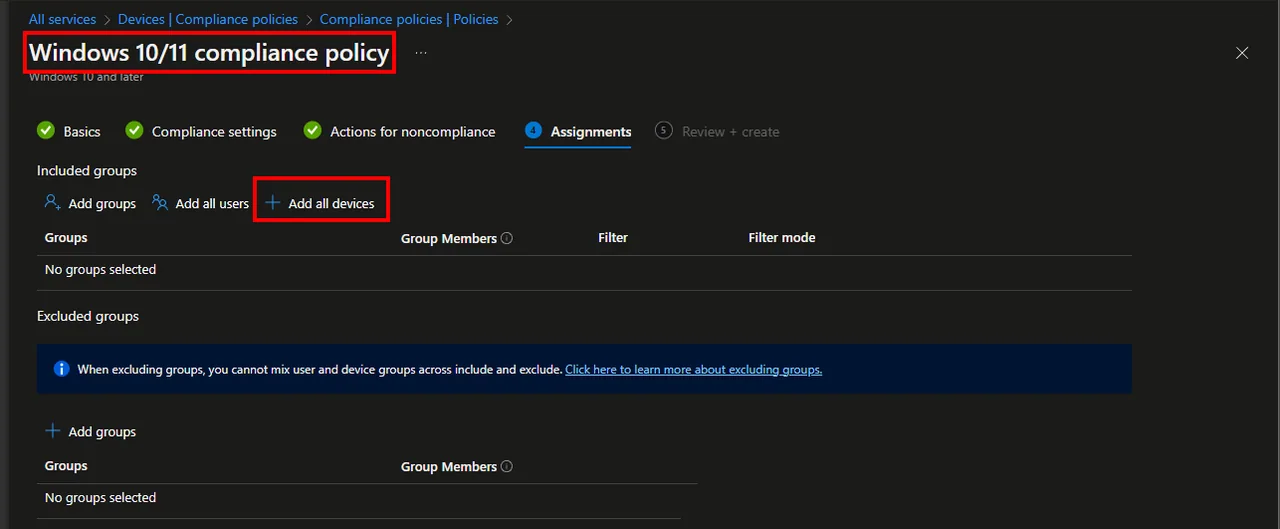Click the plus icon of excluded Add groups
Viewport: 1280px width, 529px height.
(x=53, y=431)
